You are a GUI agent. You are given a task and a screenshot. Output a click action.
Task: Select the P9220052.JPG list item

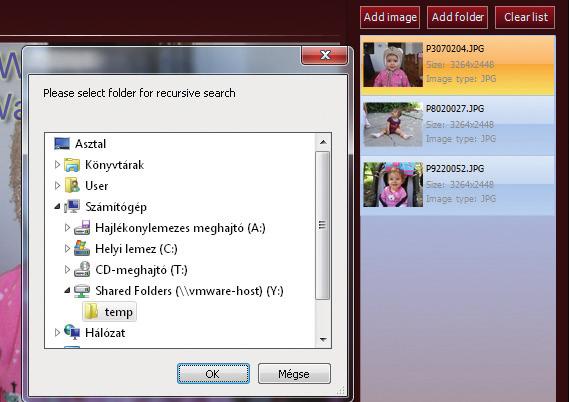point(458,185)
